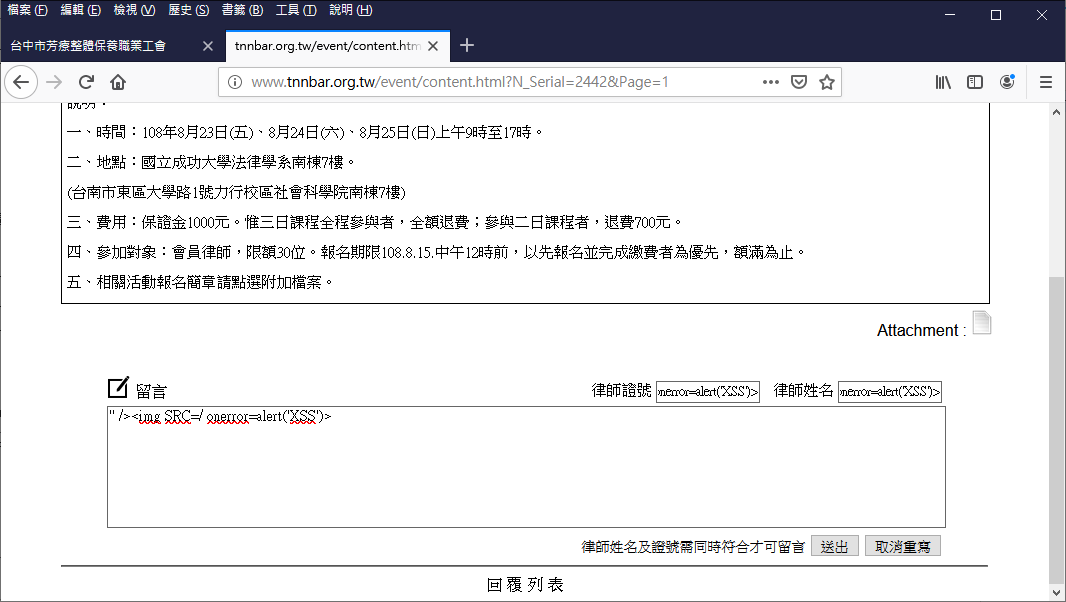Image resolution: width=1066 pixels, height=602 pixels.
Task: Open the Firefox hamburger menu
Action: click(x=1046, y=82)
